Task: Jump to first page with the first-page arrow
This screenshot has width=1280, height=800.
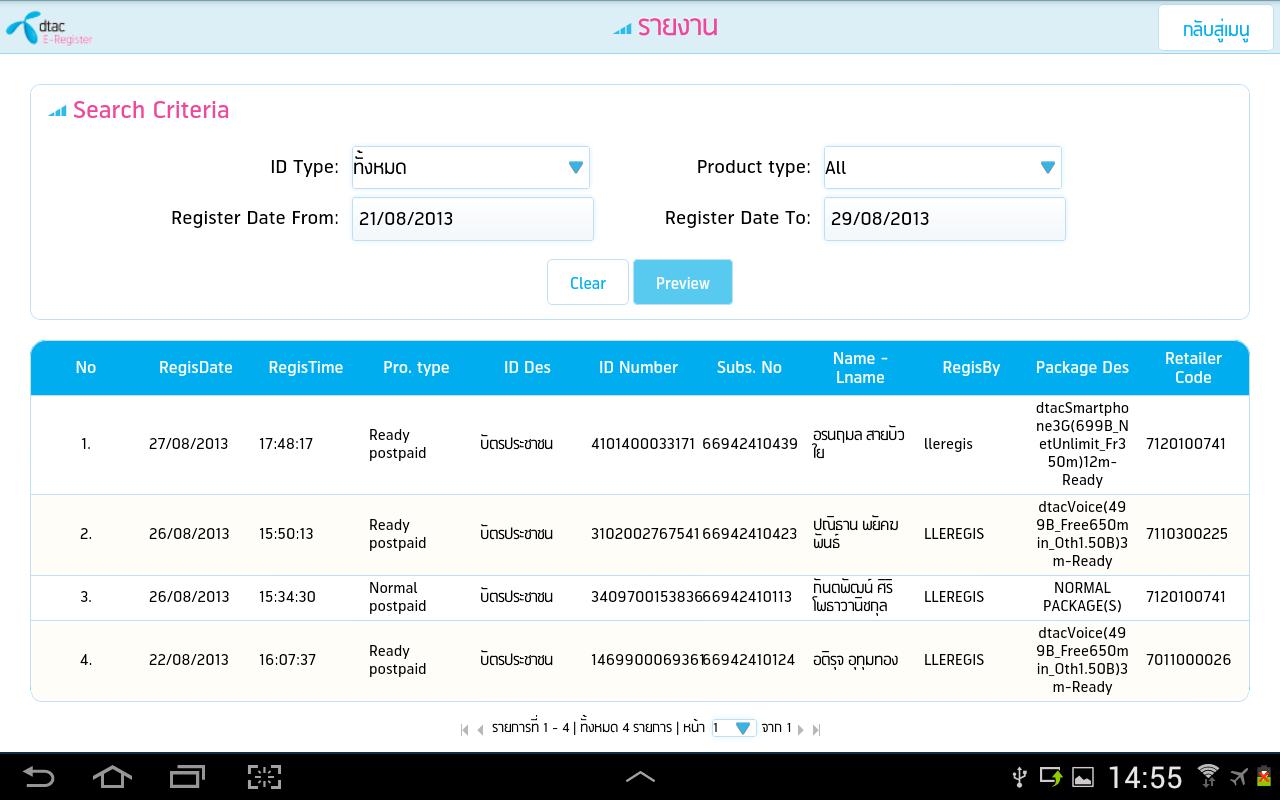Action: 462,729
